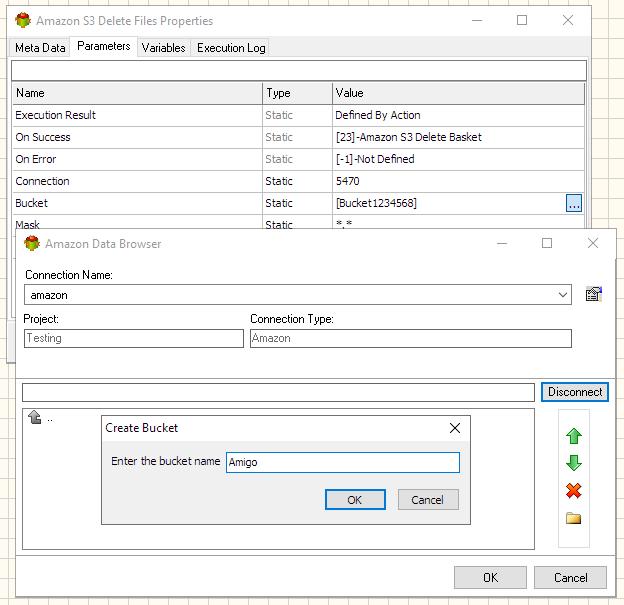Image resolution: width=624 pixels, height=605 pixels.
Task: Maximize the Amazon Data Browser window
Action: coord(547,243)
